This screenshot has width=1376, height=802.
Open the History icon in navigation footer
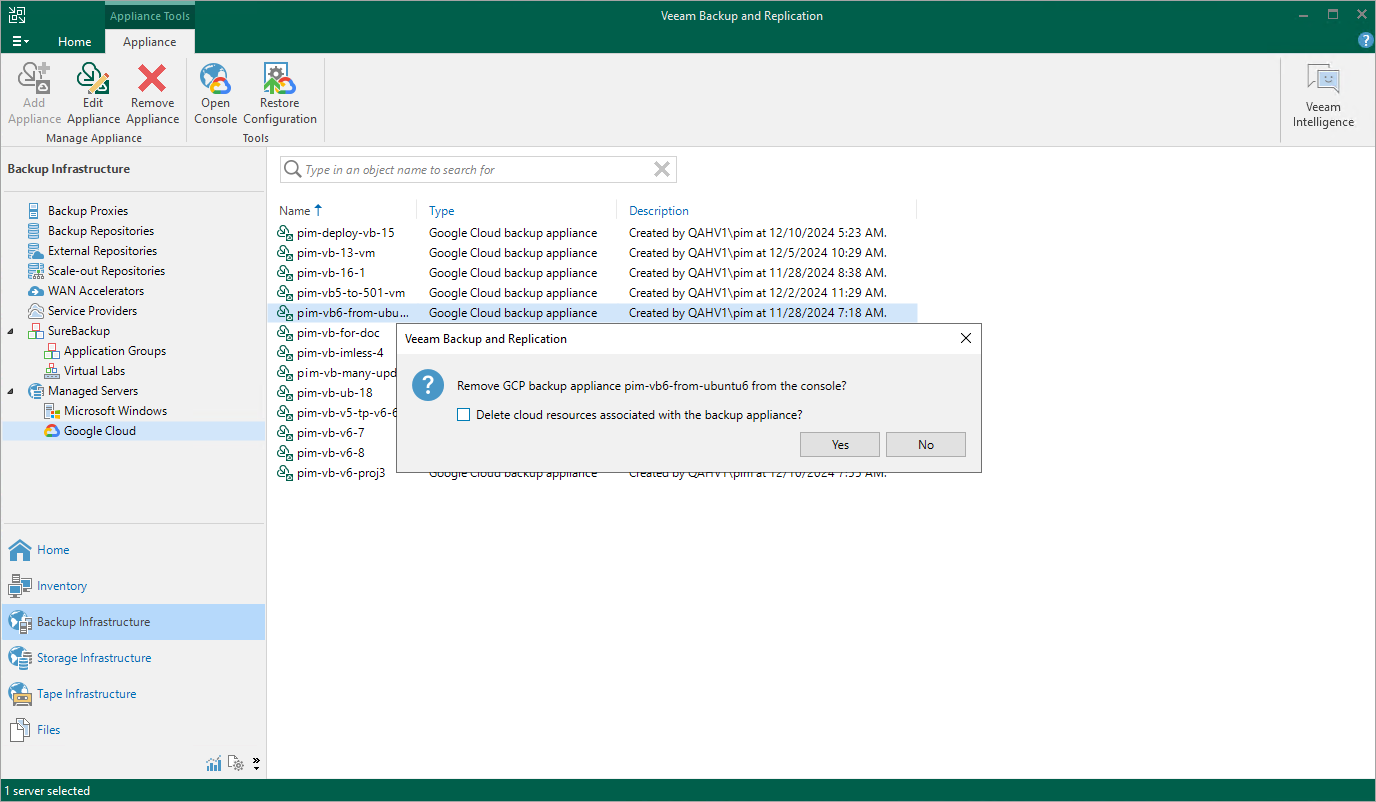pos(237,764)
